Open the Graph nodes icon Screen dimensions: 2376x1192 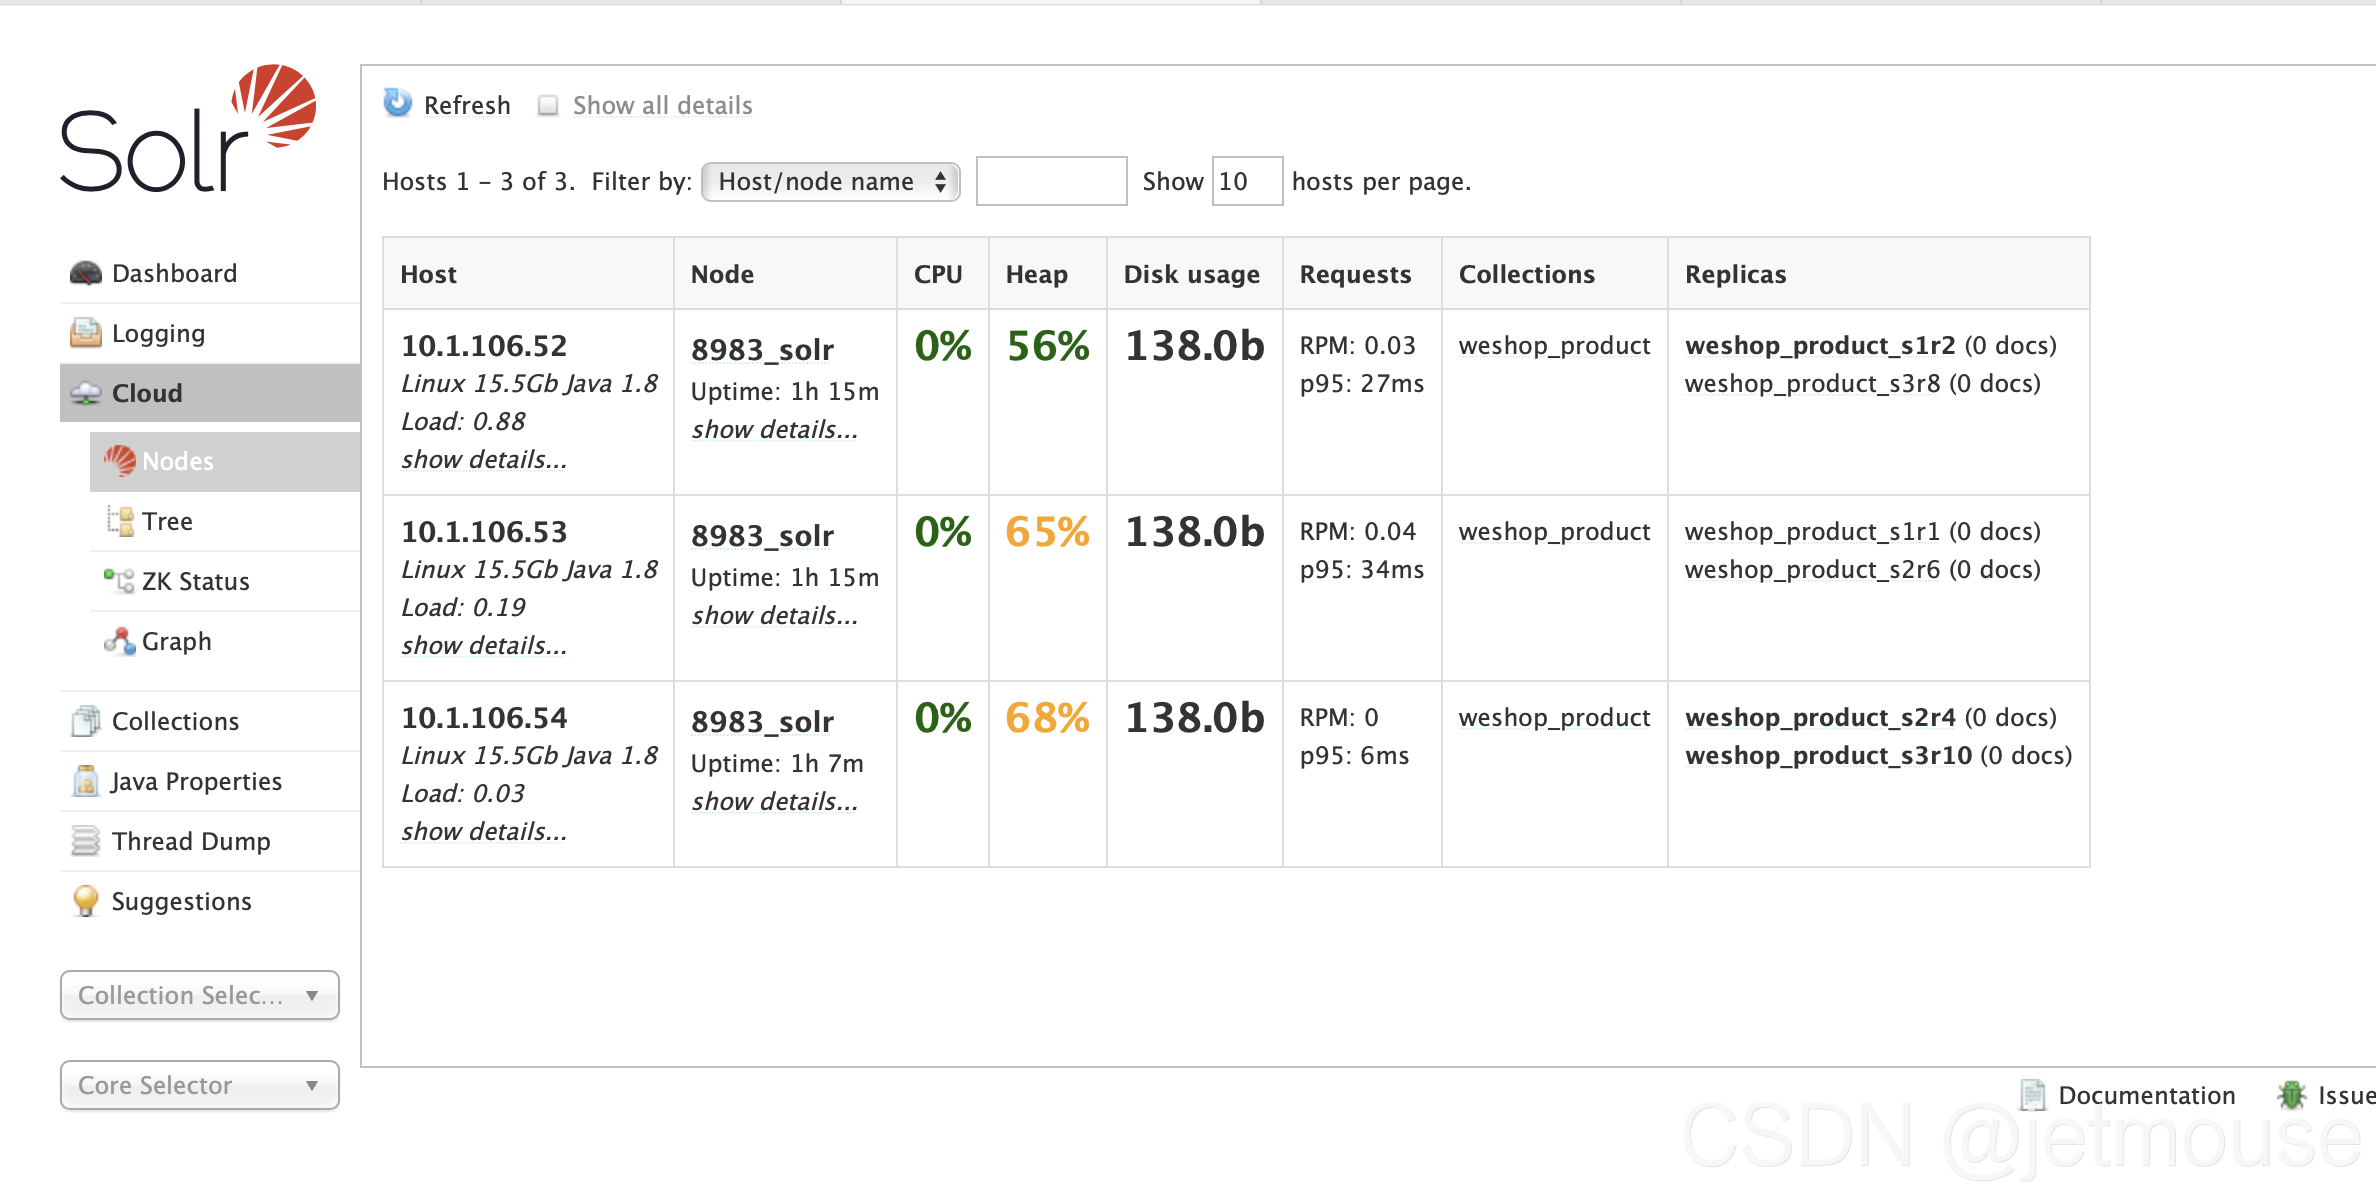pos(119,640)
